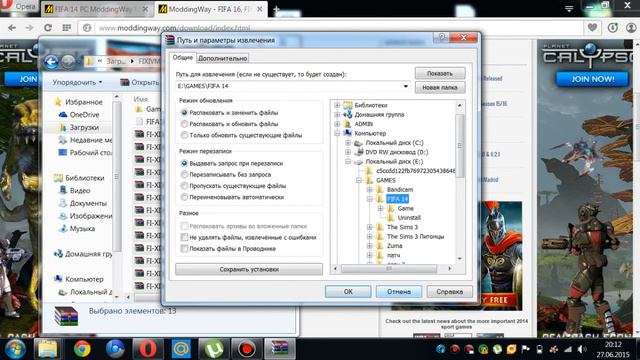Image resolution: width=640 pixels, height=360 pixels.
Task: Select the Uninstall folder in the tree
Action: 409,218
